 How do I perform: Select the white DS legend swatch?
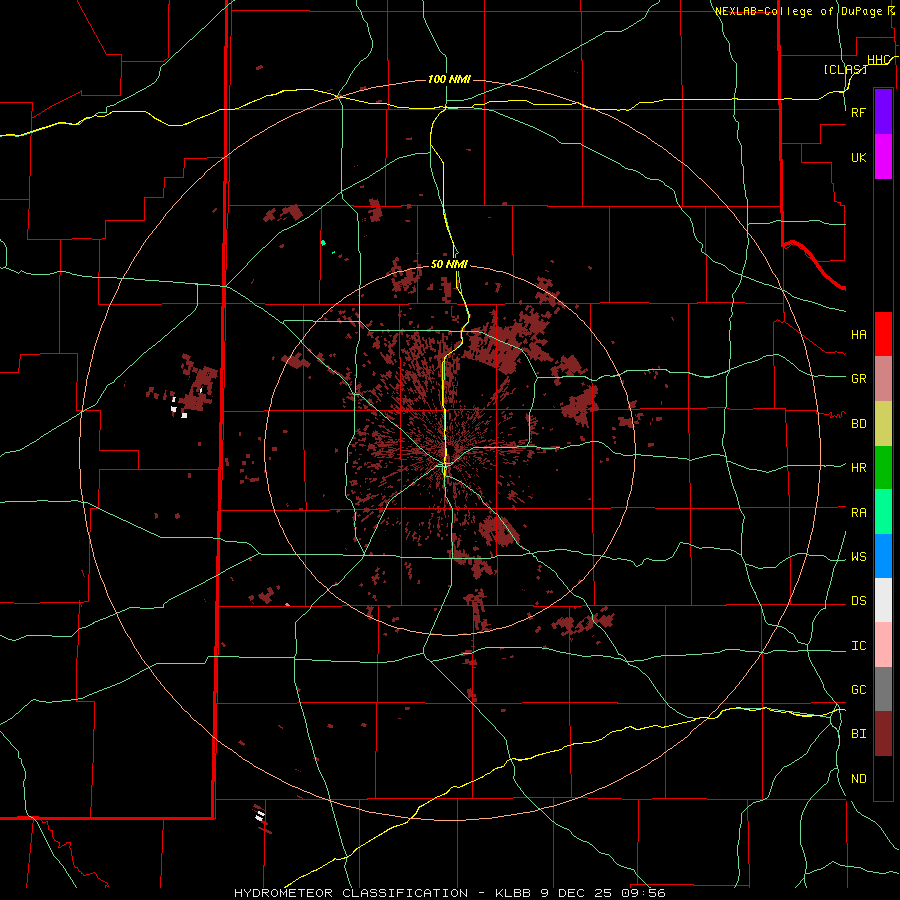pyautogui.click(x=883, y=600)
